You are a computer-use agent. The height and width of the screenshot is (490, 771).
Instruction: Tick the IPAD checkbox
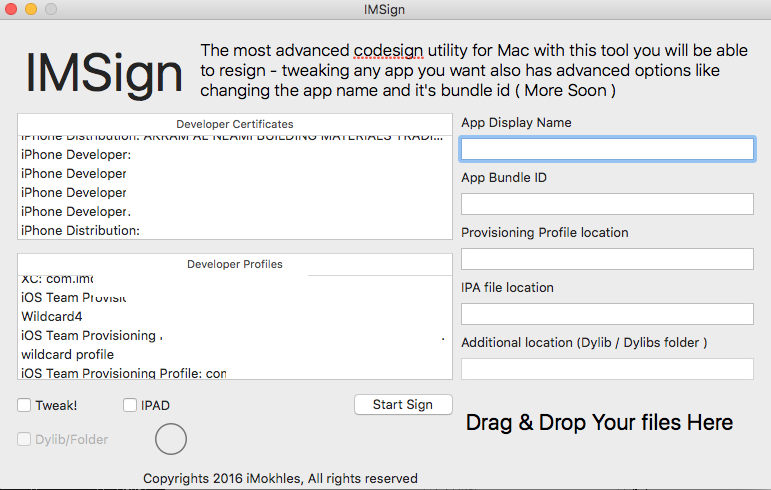pyautogui.click(x=130, y=405)
